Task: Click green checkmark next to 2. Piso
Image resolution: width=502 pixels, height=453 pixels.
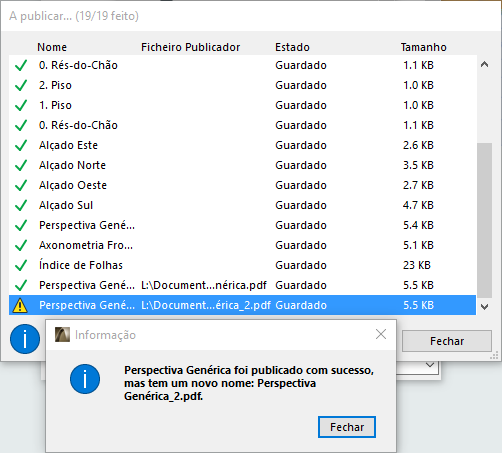Action: 21,85
